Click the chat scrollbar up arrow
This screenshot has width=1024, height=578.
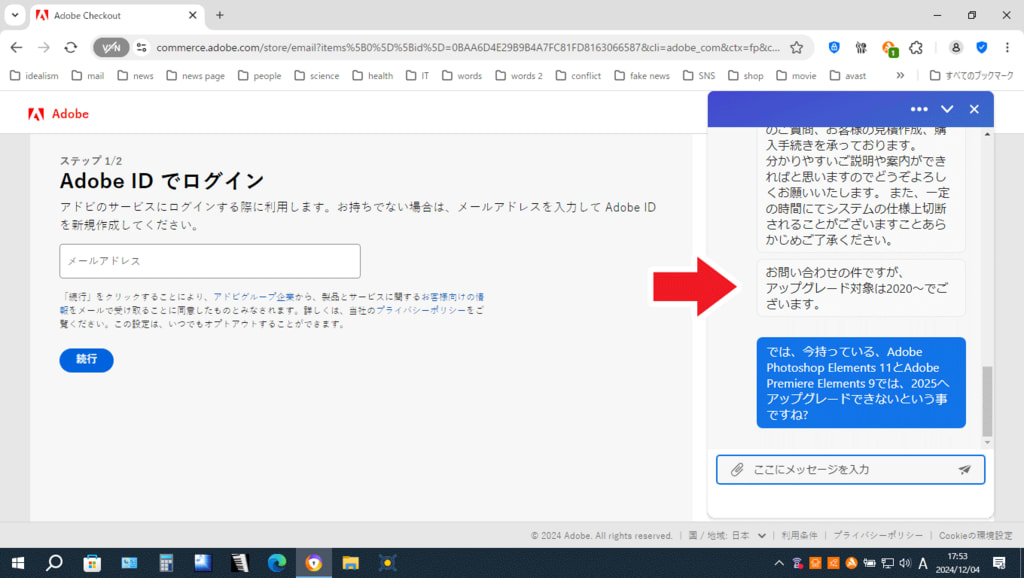coord(987,134)
